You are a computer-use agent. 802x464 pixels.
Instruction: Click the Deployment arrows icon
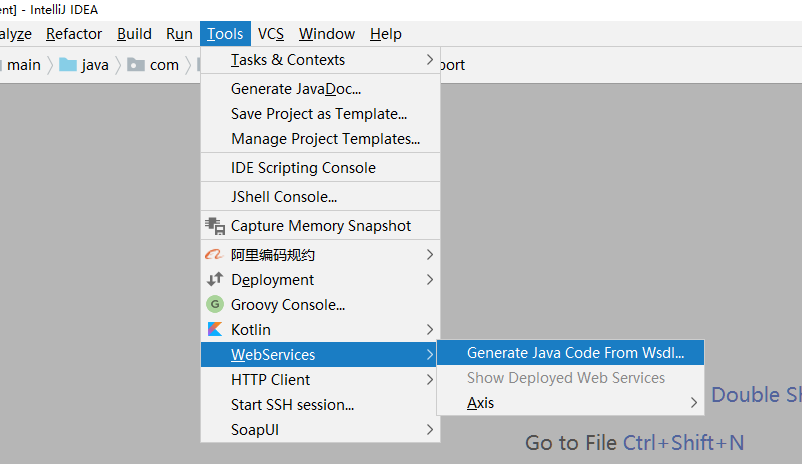[215, 279]
